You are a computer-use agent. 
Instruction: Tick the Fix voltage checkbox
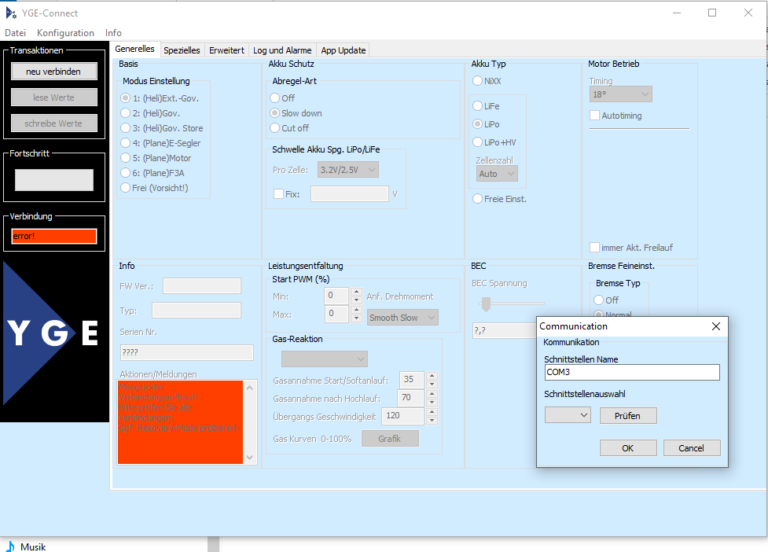[x=279, y=194]
